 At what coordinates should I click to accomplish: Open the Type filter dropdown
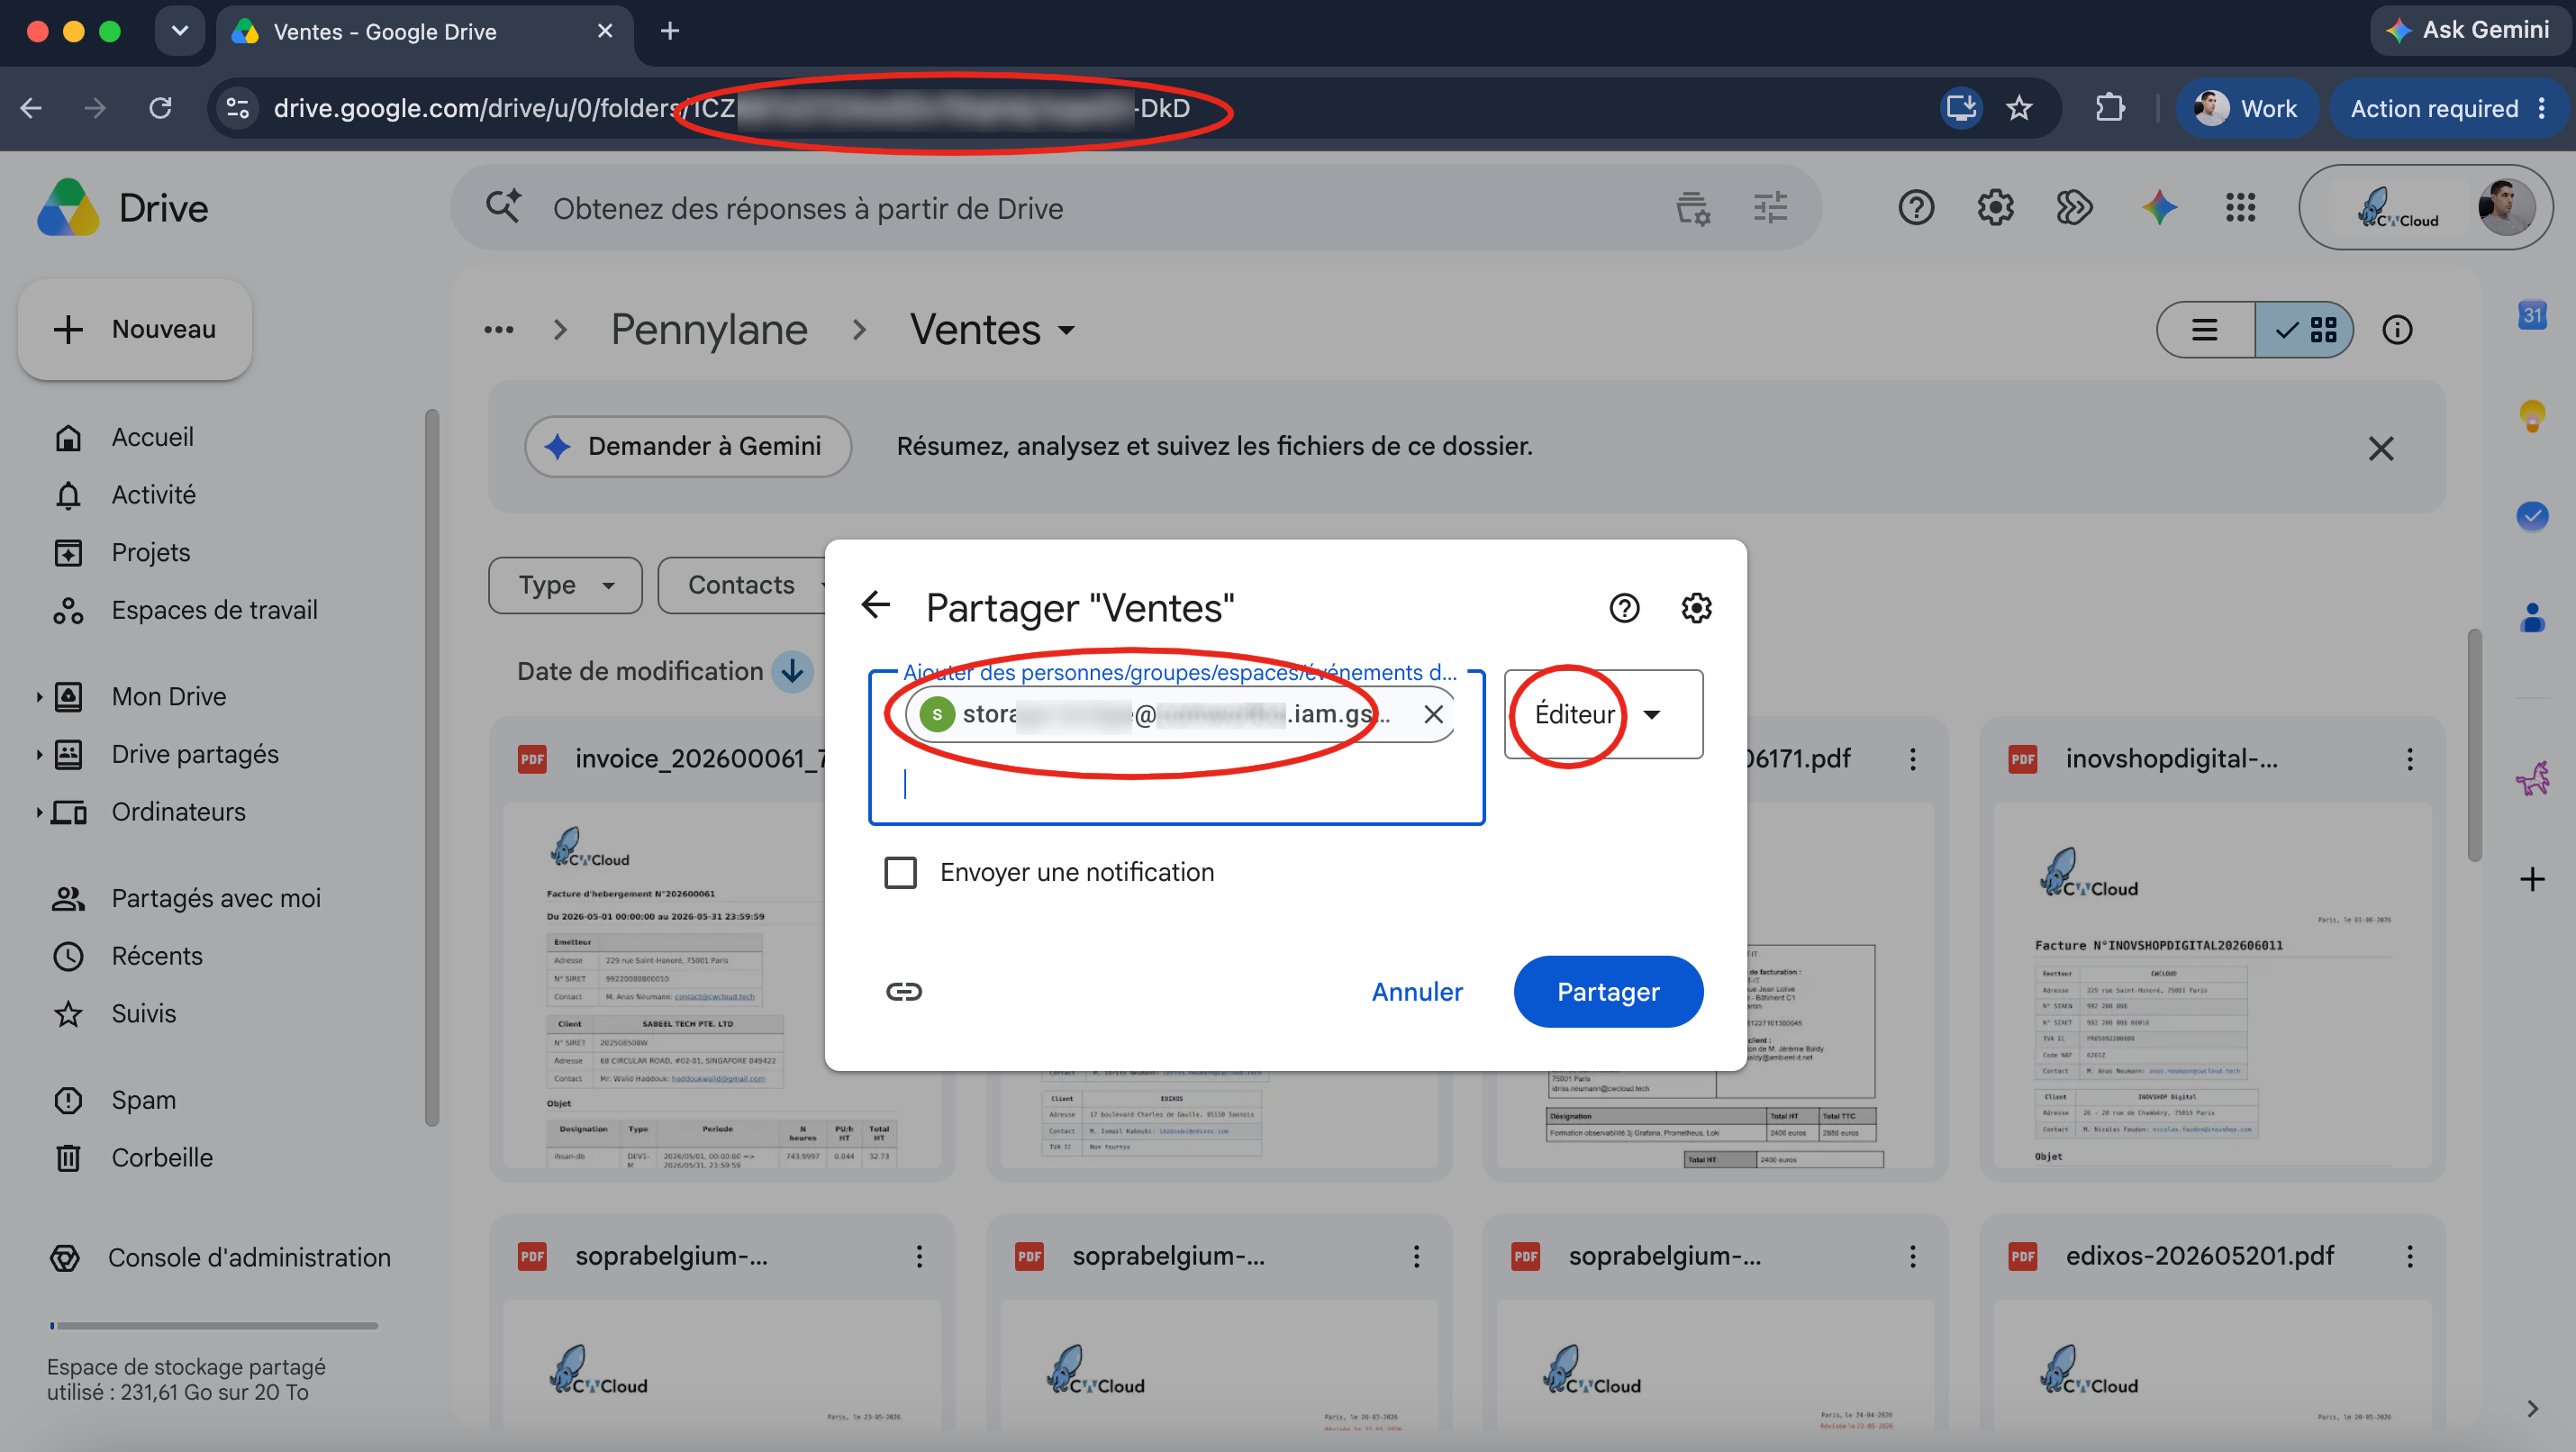[565, 585]
